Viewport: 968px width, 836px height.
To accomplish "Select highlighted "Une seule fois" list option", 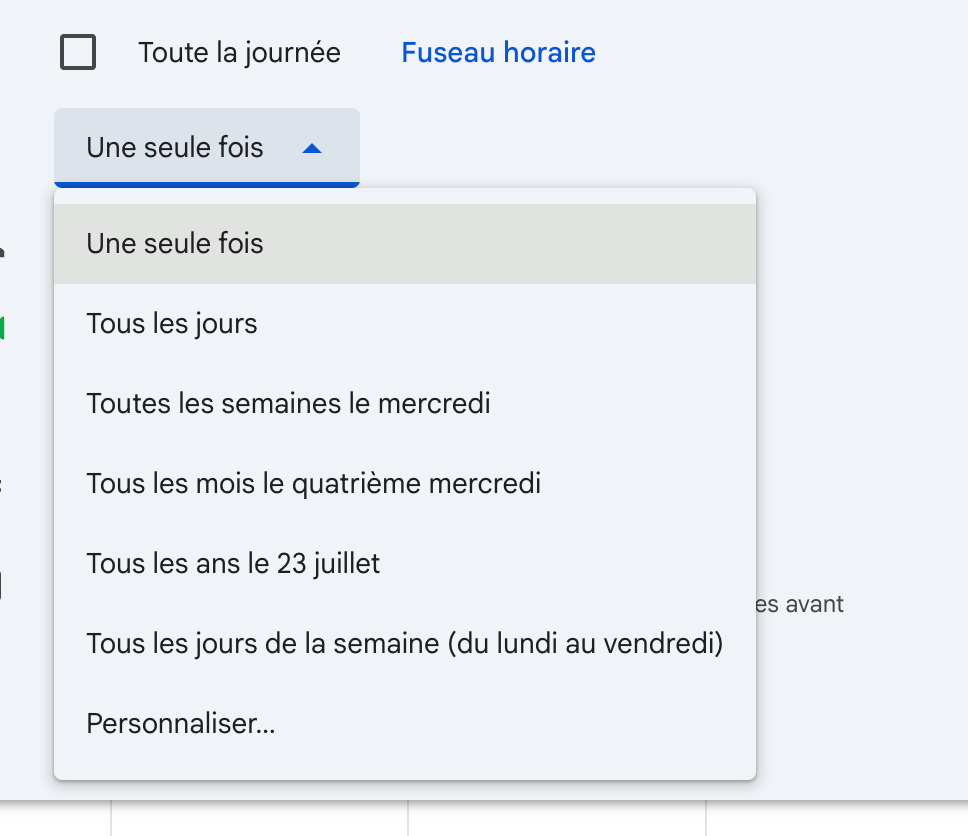I will 175,243.
